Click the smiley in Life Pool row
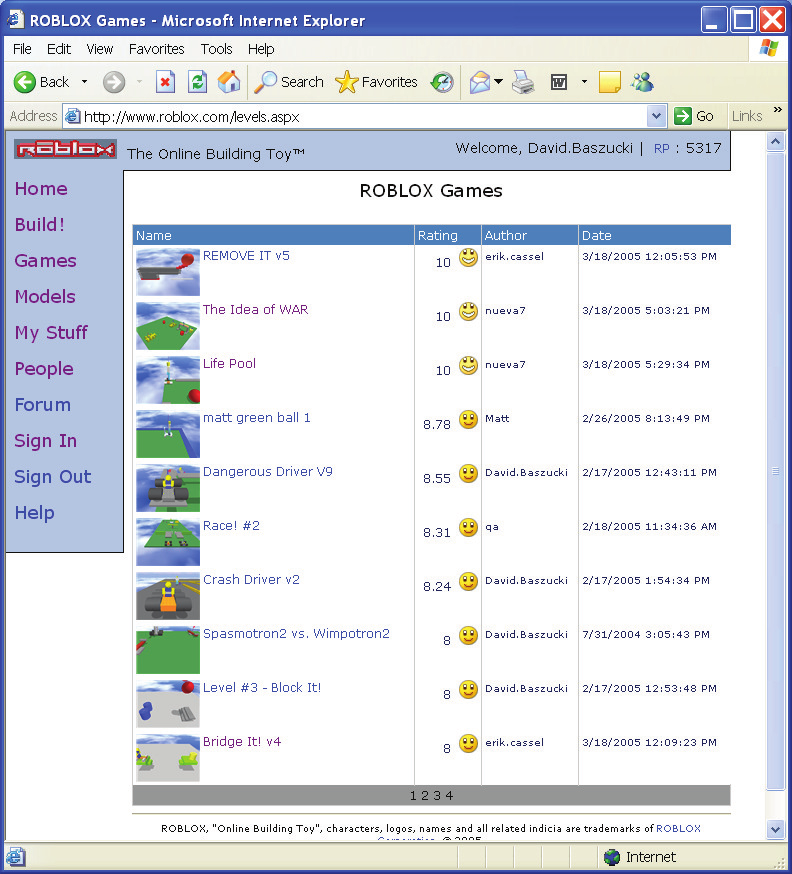 [468, 366]
